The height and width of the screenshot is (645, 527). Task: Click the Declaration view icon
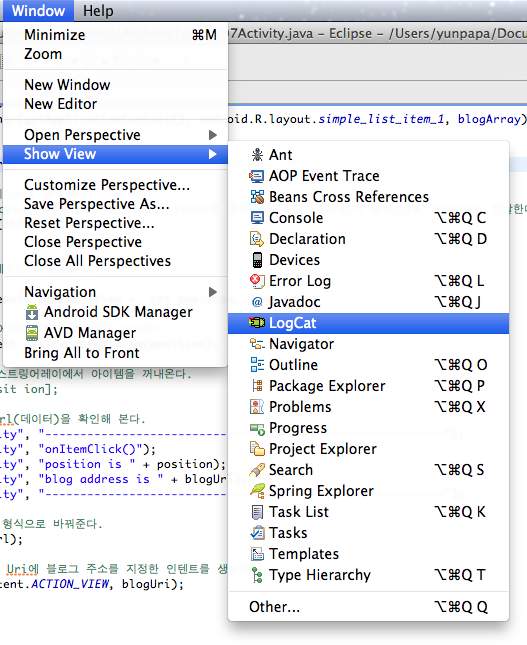click(x=257, y=239)
